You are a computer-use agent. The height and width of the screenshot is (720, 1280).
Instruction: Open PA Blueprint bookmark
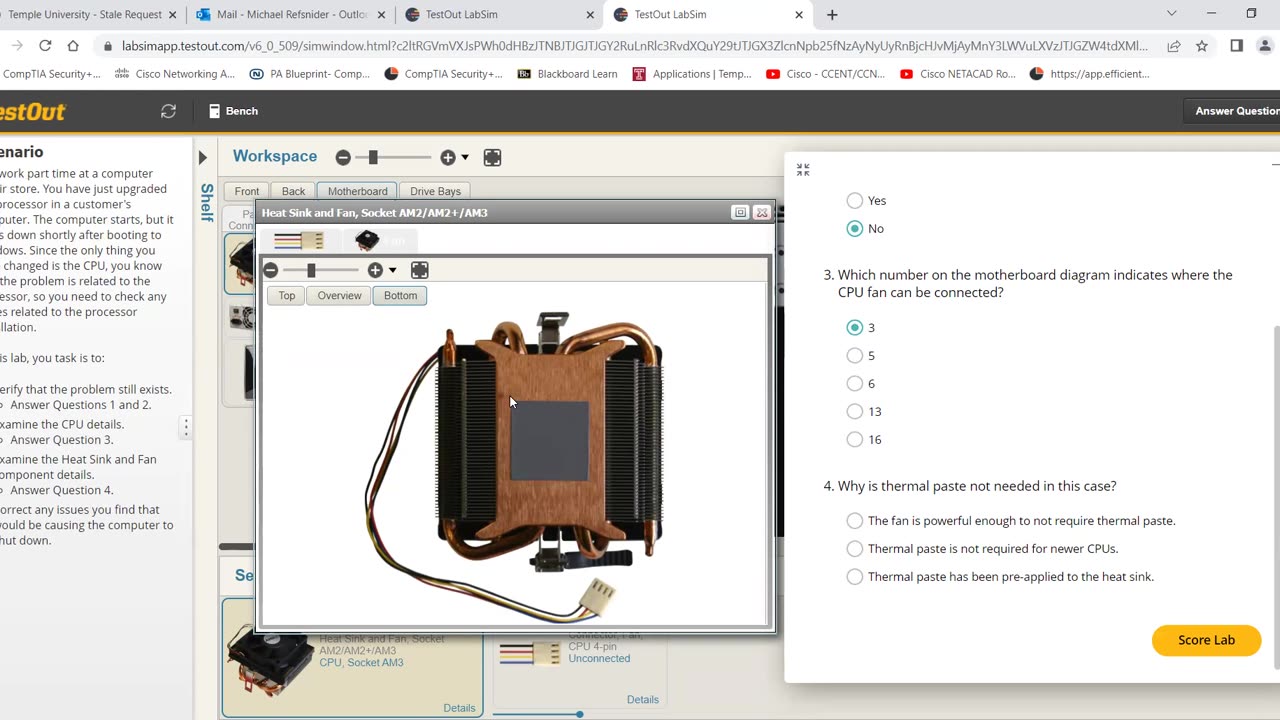[309, 74]
